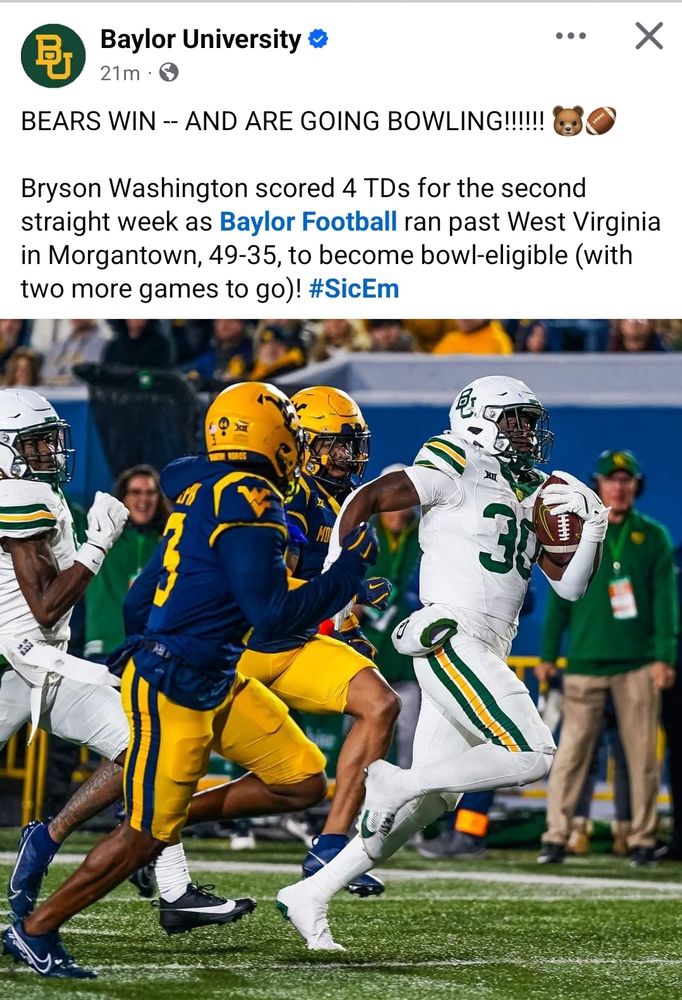Screen dimensions: 682x1000
Task: Click the football carried by the Baylor runner
Action: click(557, 520)
